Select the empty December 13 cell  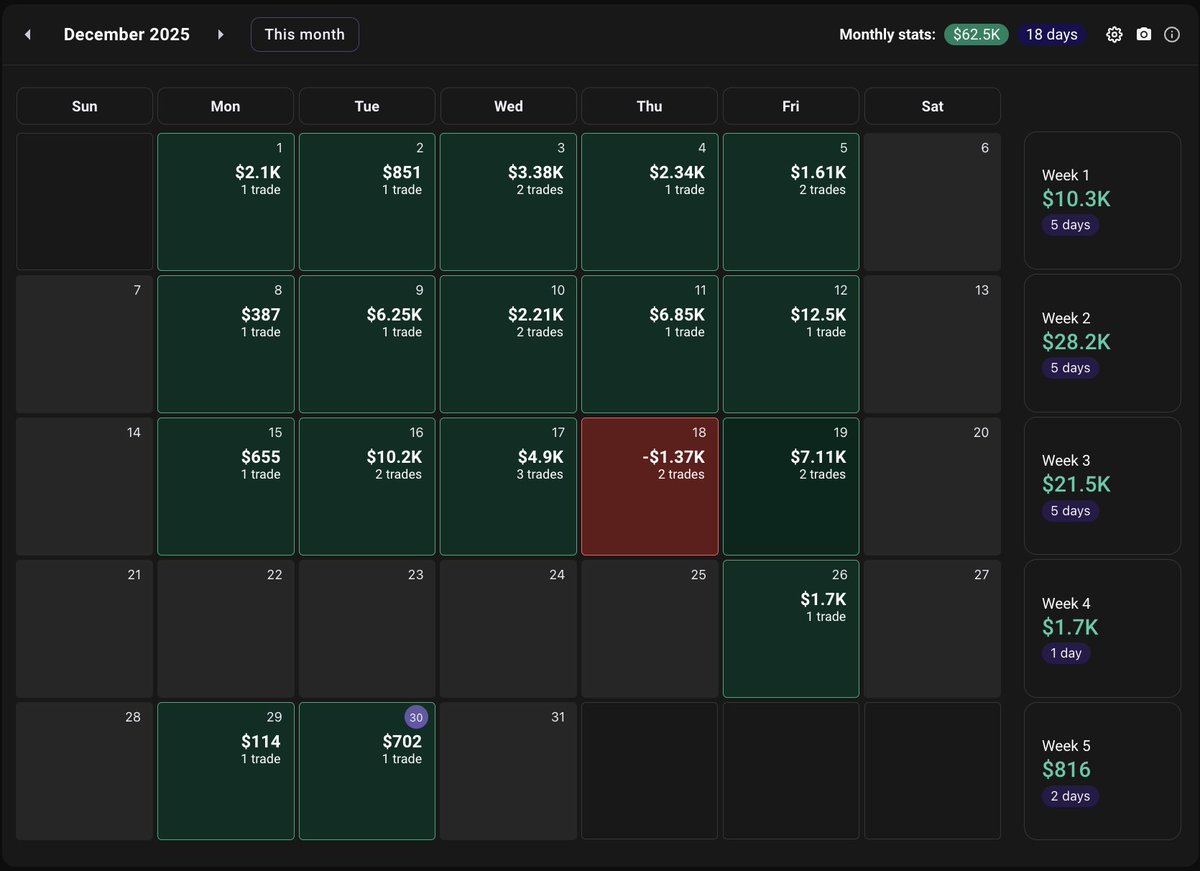click(x=932, y=344)
